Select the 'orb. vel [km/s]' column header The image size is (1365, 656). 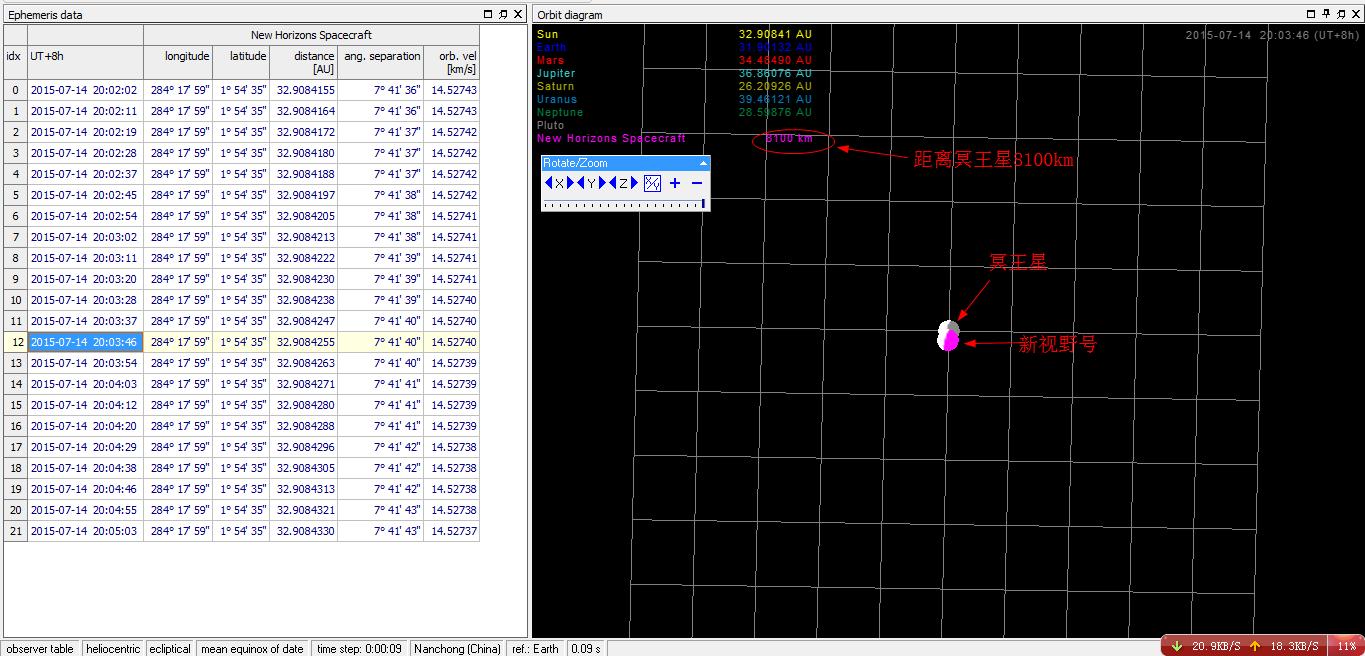[x=452, y=62]
